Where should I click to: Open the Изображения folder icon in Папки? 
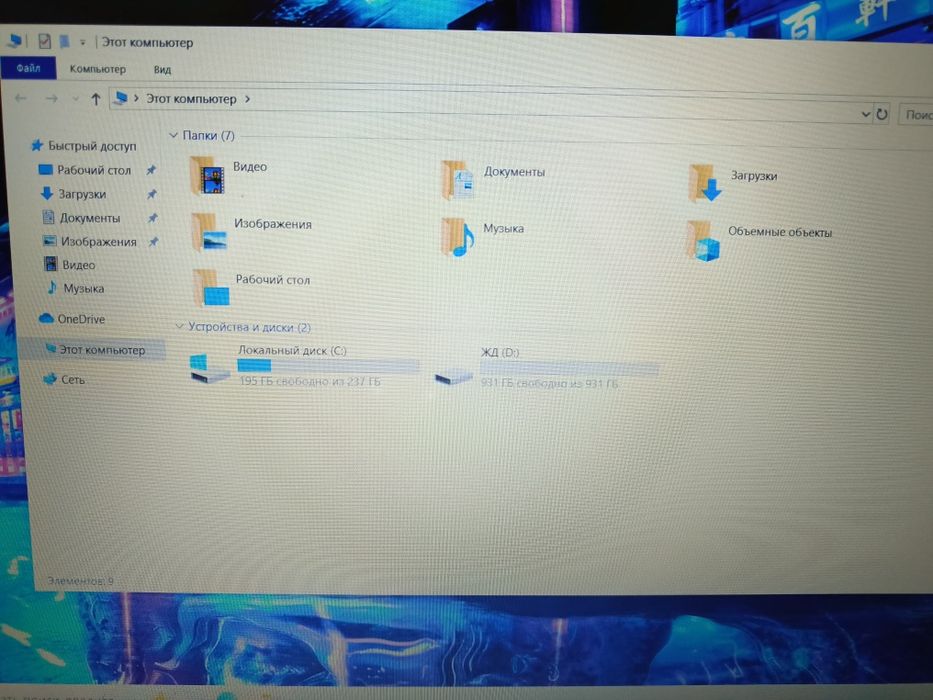tap(209, 233)
